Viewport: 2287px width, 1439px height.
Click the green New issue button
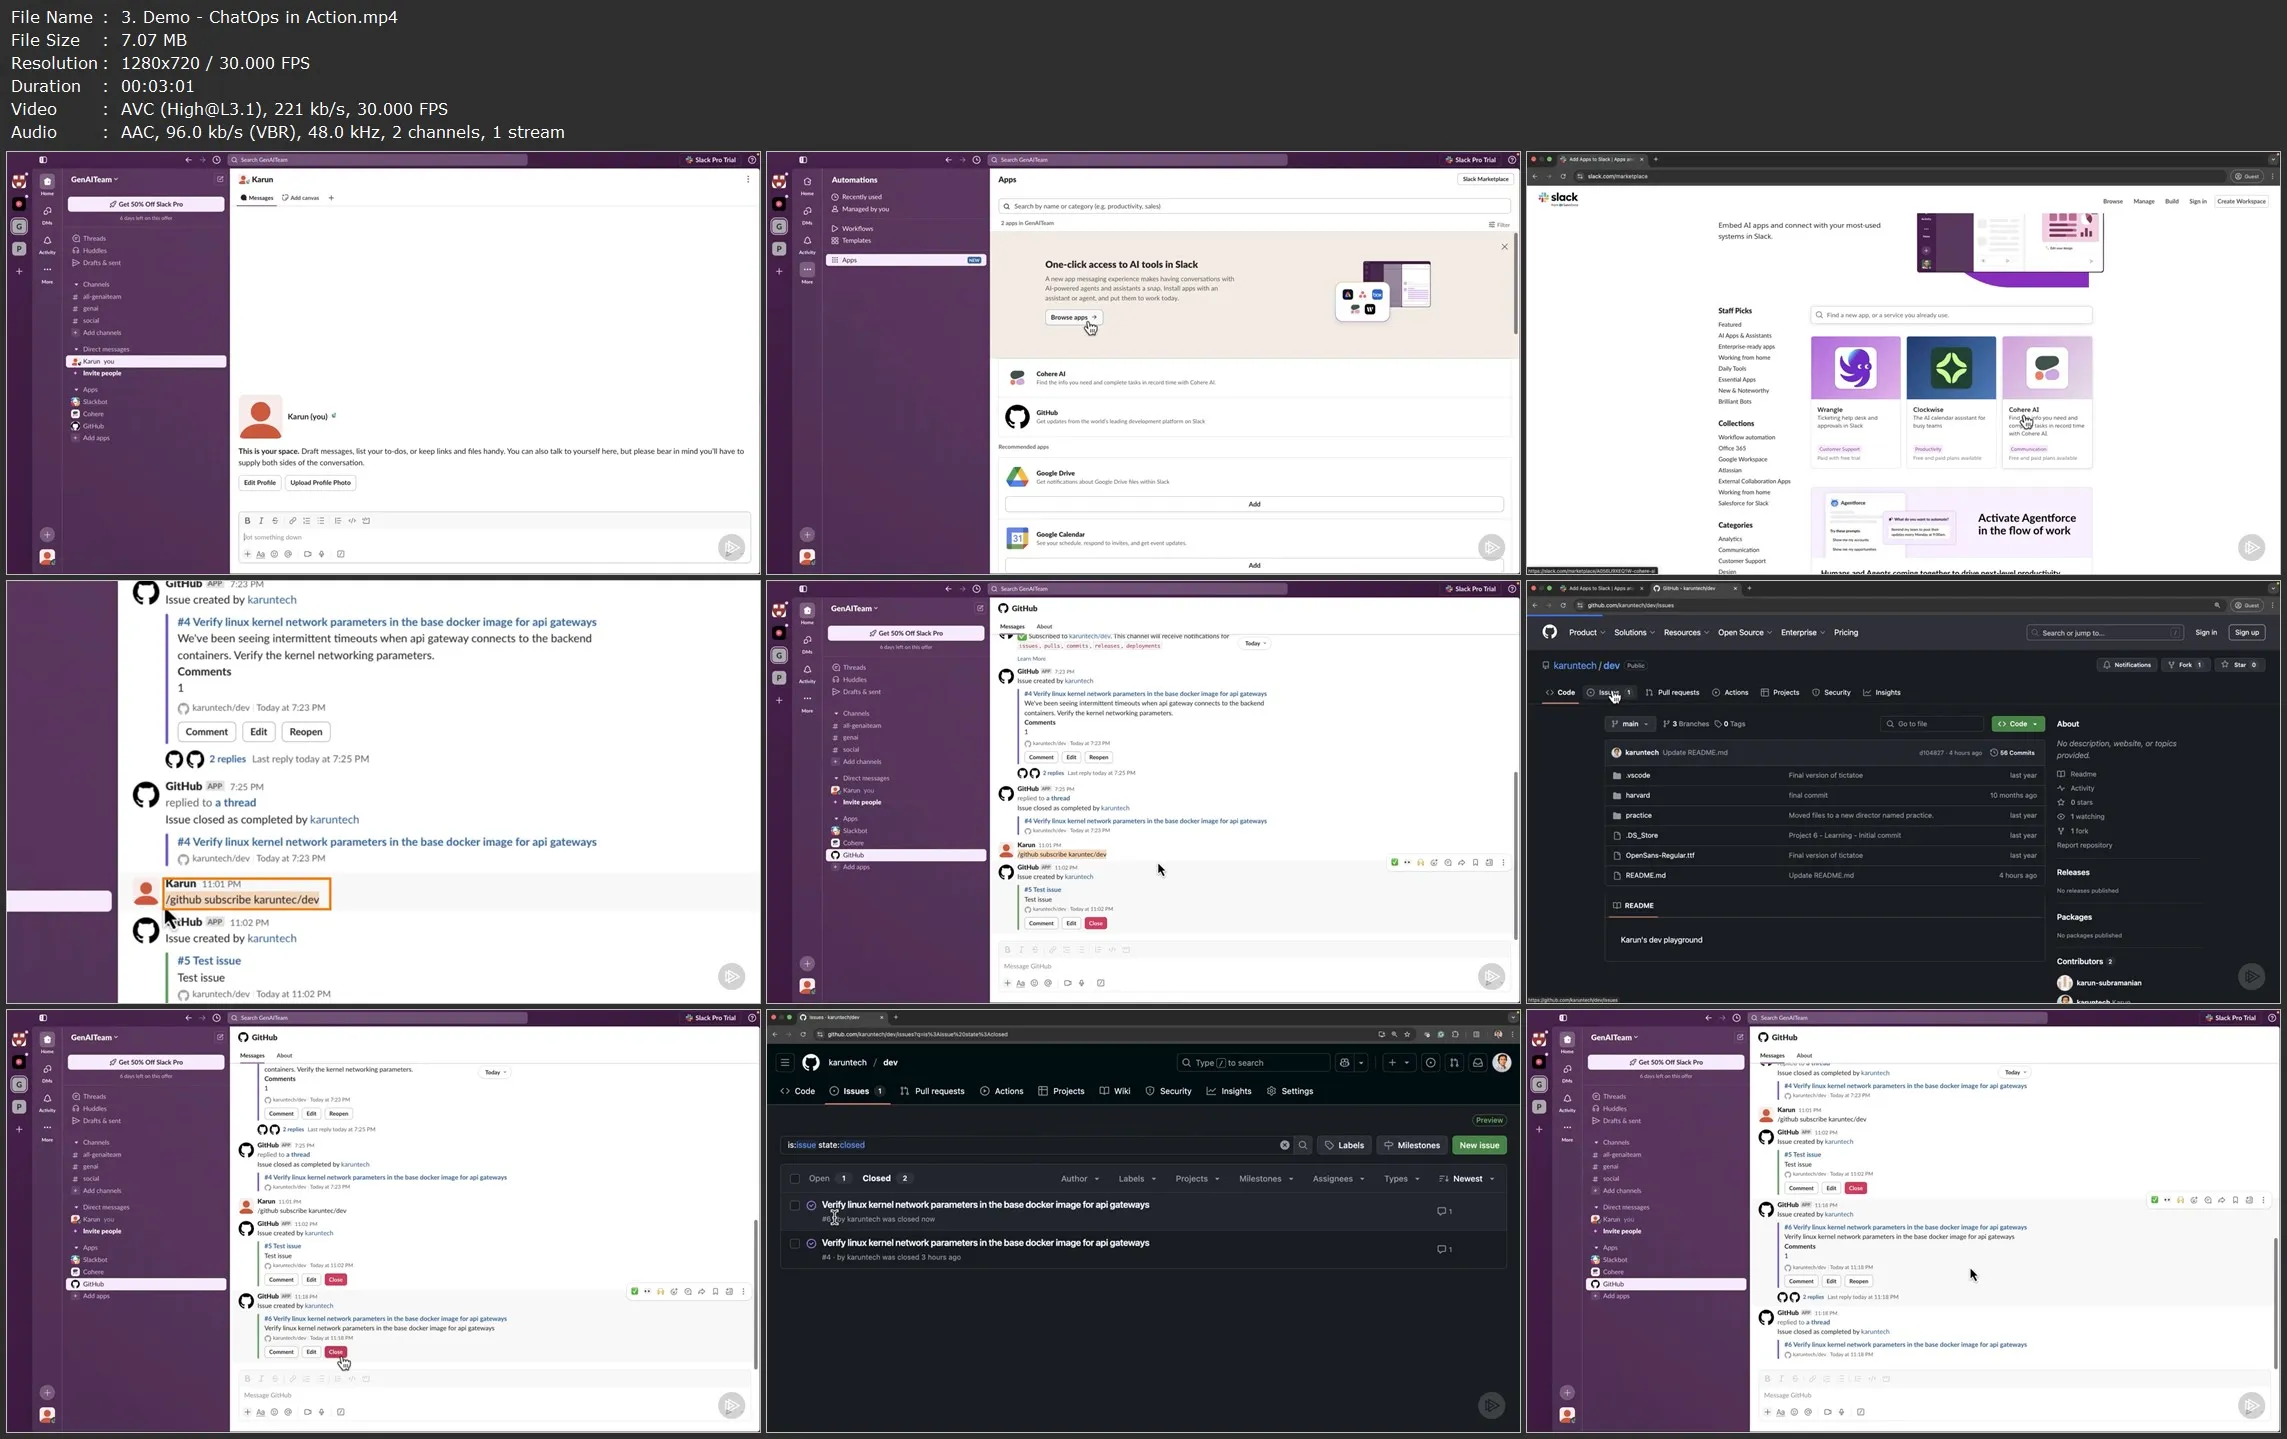(1479, 1146)
